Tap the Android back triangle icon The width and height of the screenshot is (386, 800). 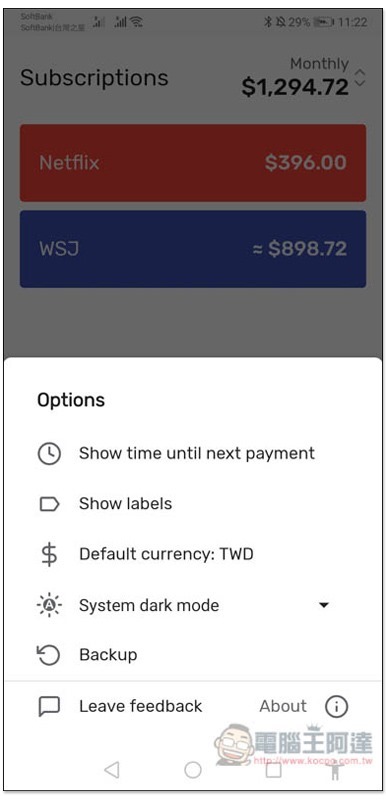pos(111,770)
